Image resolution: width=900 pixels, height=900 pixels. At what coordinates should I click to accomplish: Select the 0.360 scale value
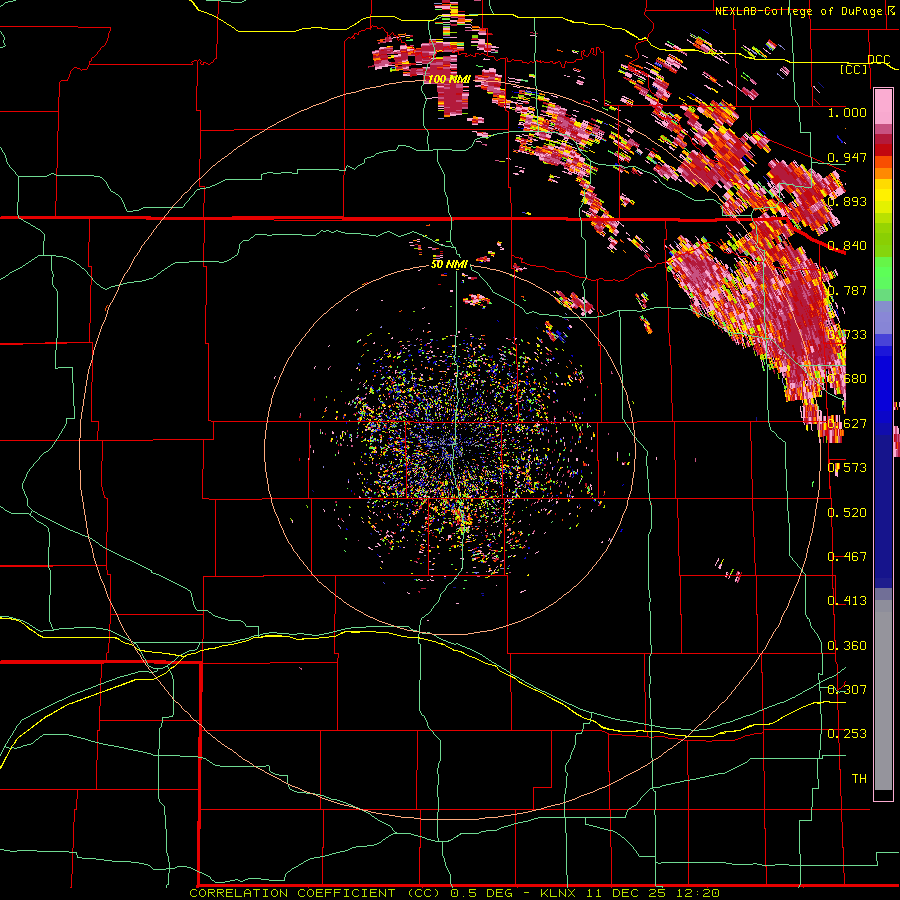pos(847,645)
